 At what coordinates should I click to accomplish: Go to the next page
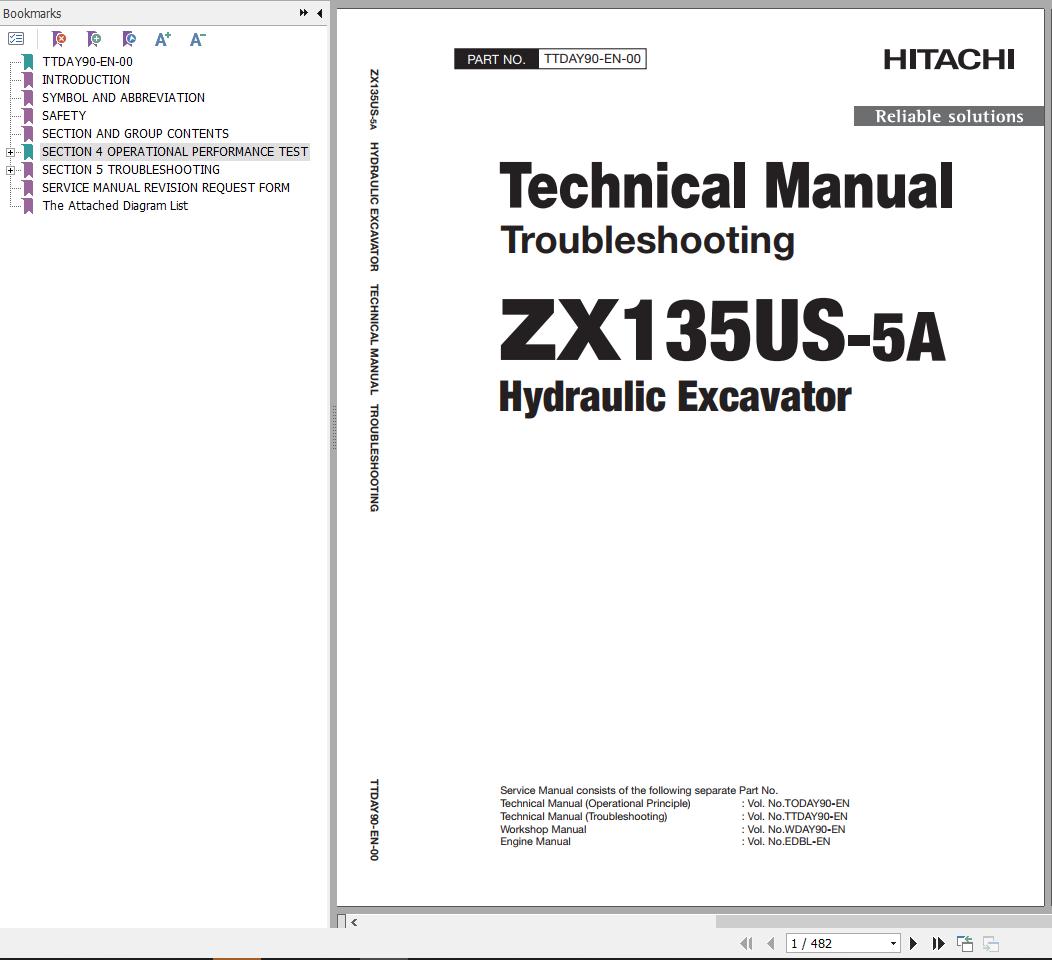[x=913, y=943]
